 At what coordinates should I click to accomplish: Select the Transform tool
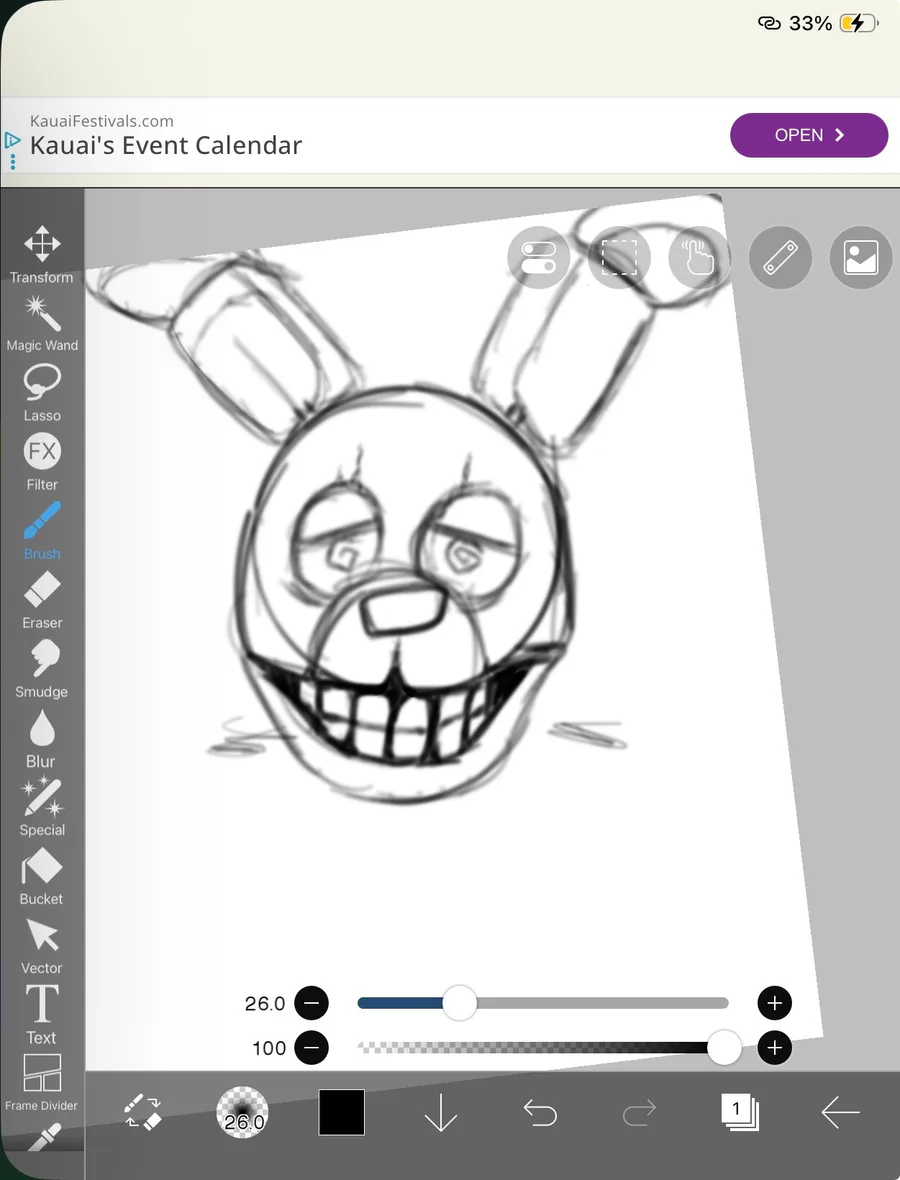41,254
